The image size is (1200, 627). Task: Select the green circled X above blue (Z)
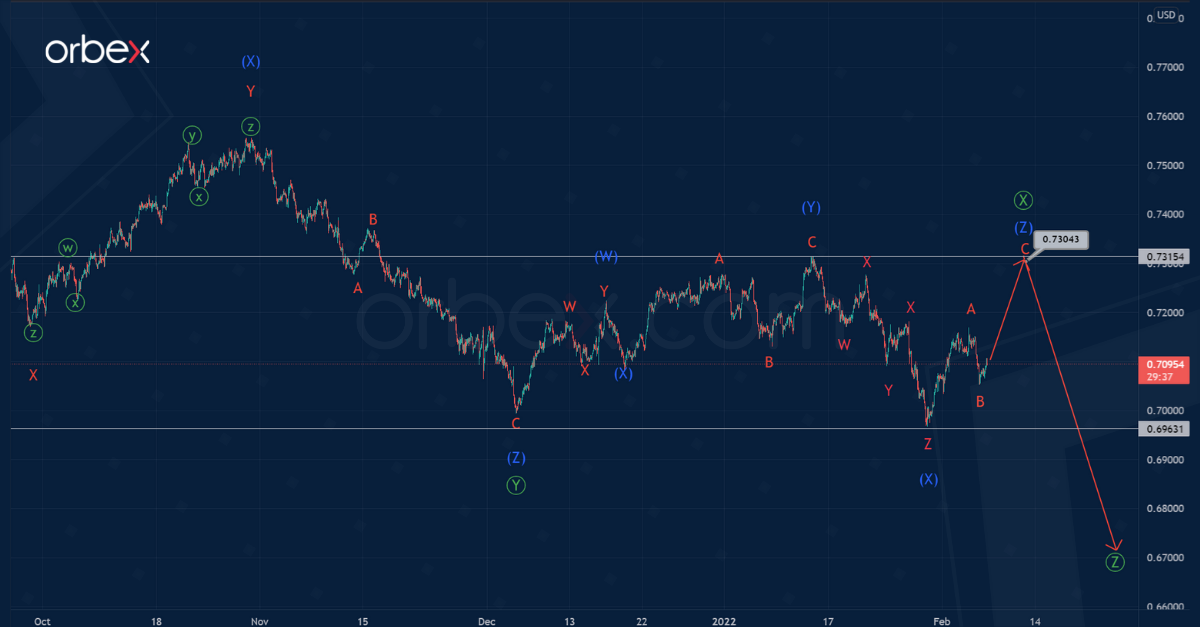coord(1023,200)
